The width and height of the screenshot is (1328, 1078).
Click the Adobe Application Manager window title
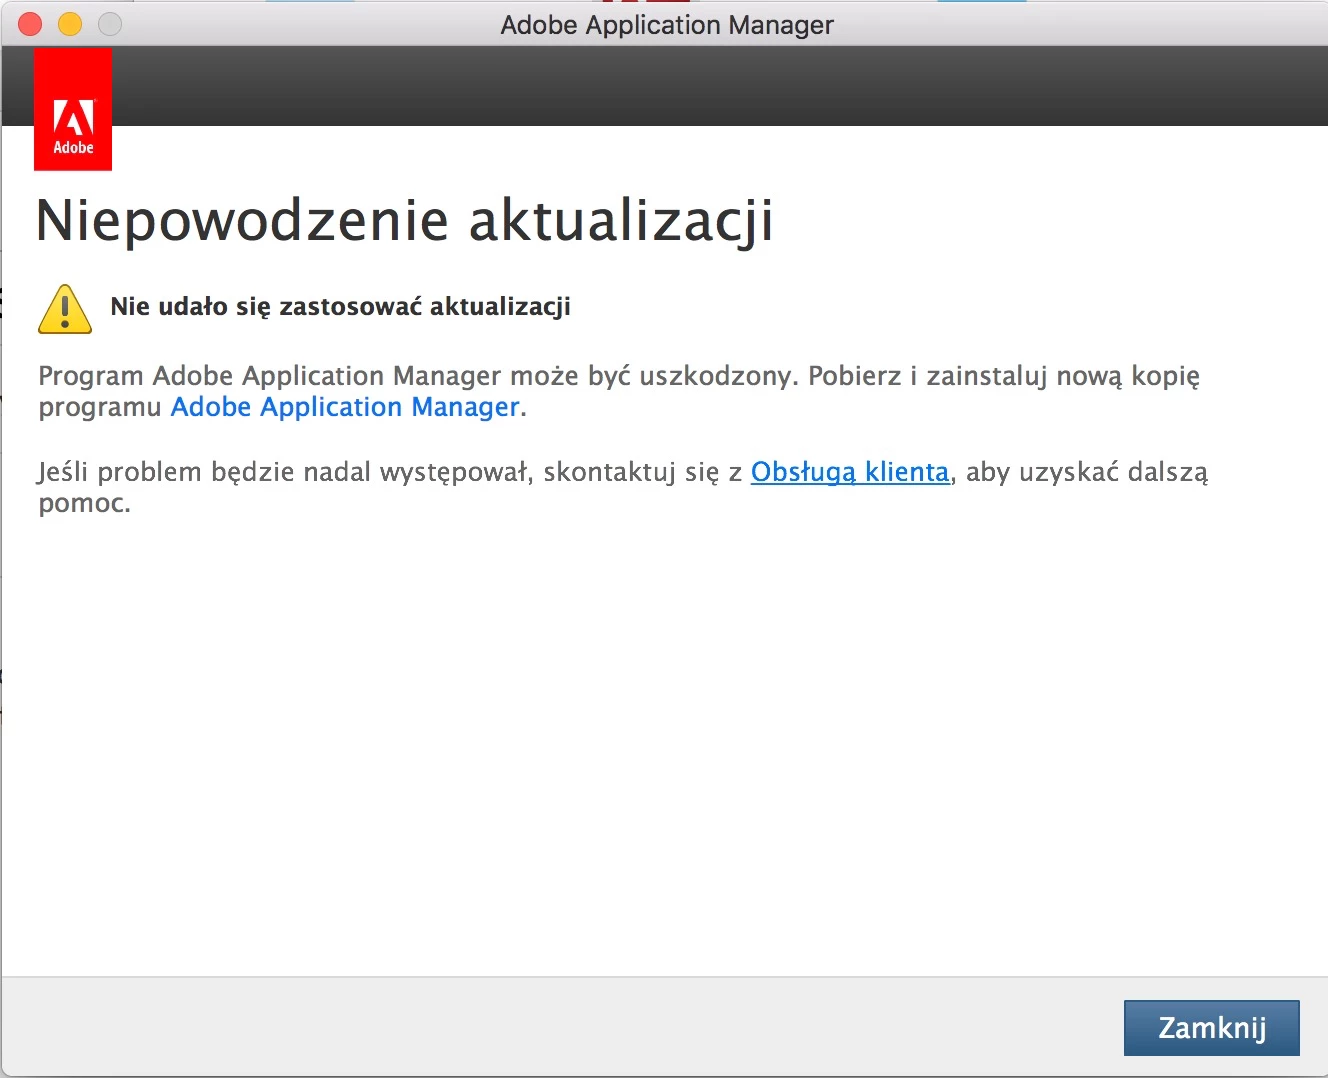667,24
